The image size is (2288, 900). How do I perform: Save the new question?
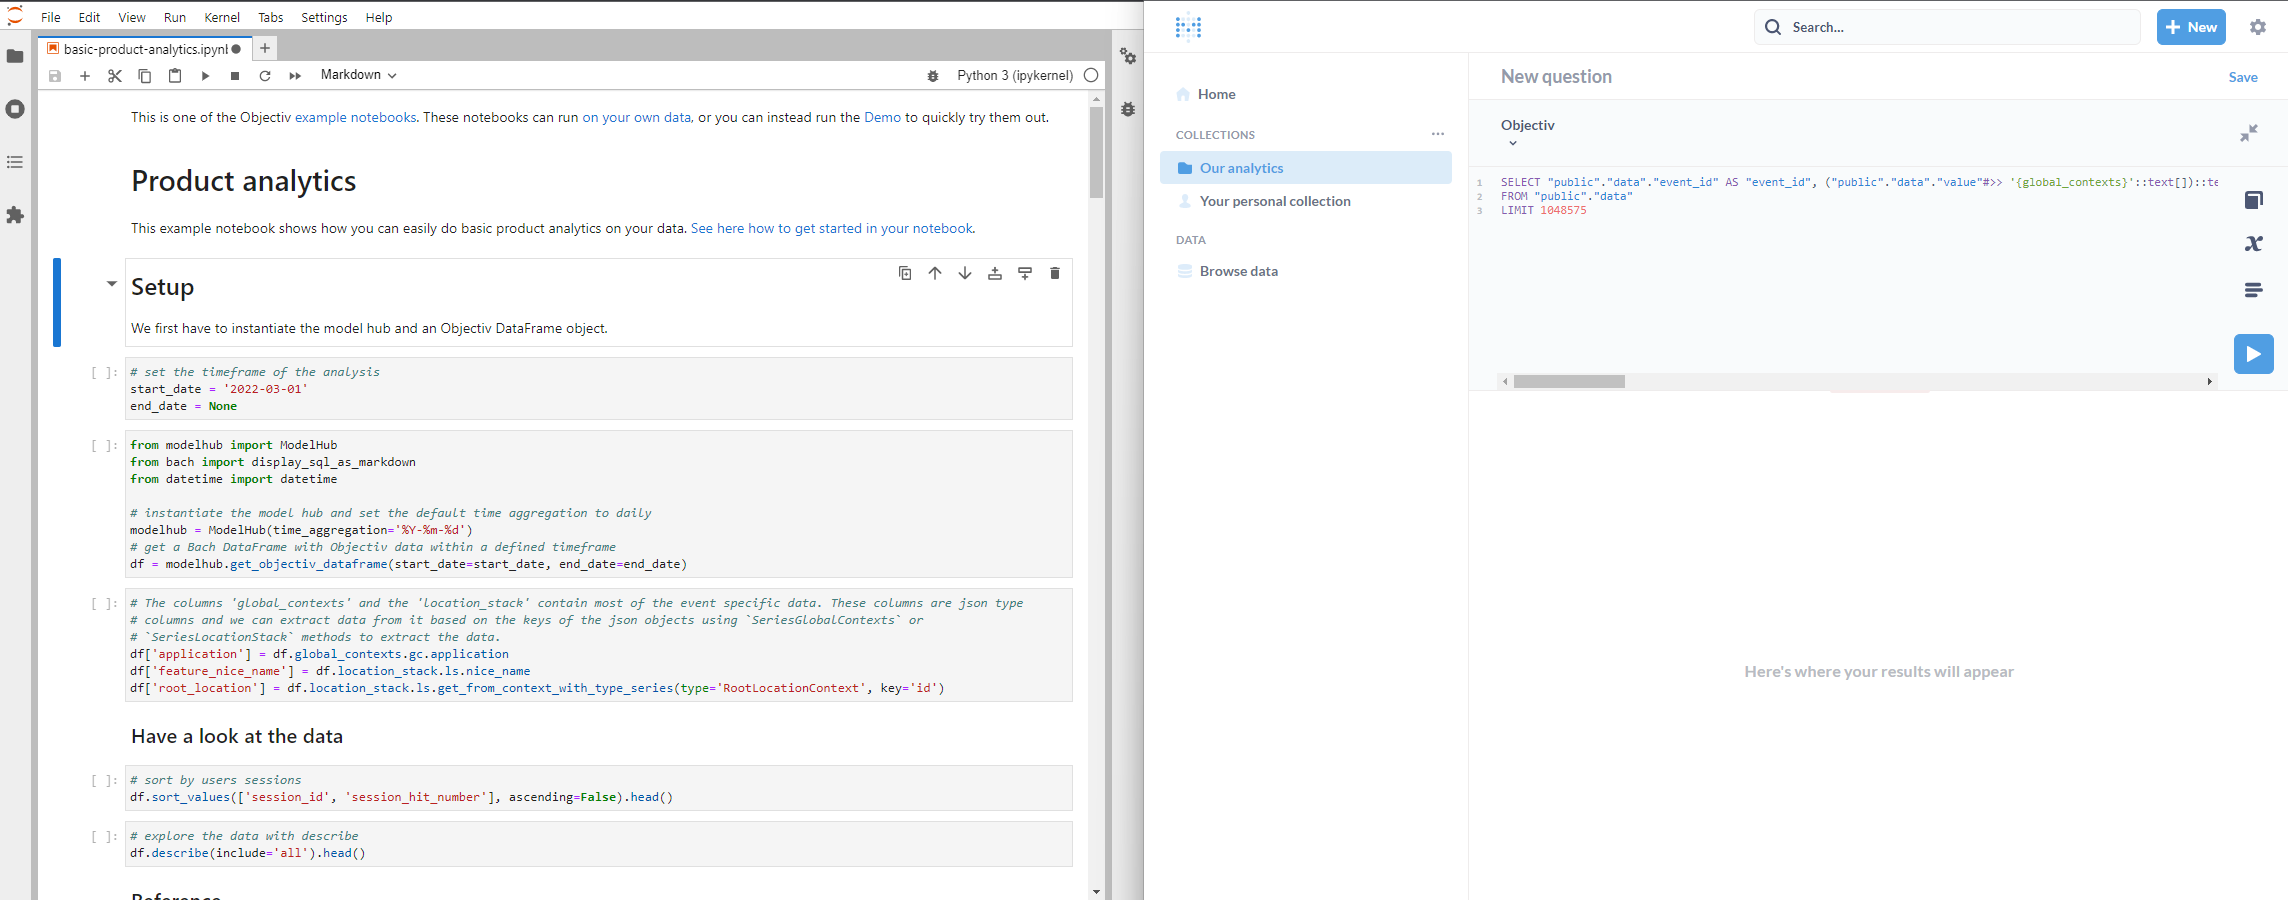point(2243,77)
